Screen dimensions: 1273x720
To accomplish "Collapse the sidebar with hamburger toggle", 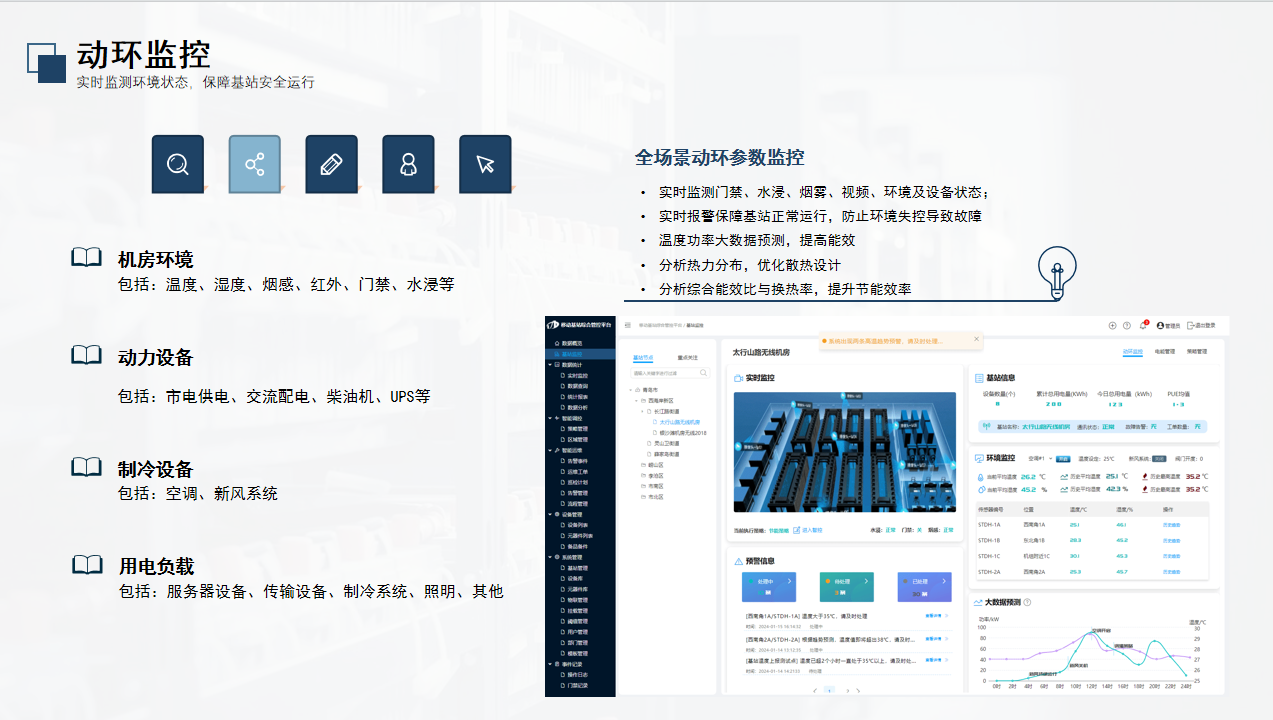I will point(627,325).
